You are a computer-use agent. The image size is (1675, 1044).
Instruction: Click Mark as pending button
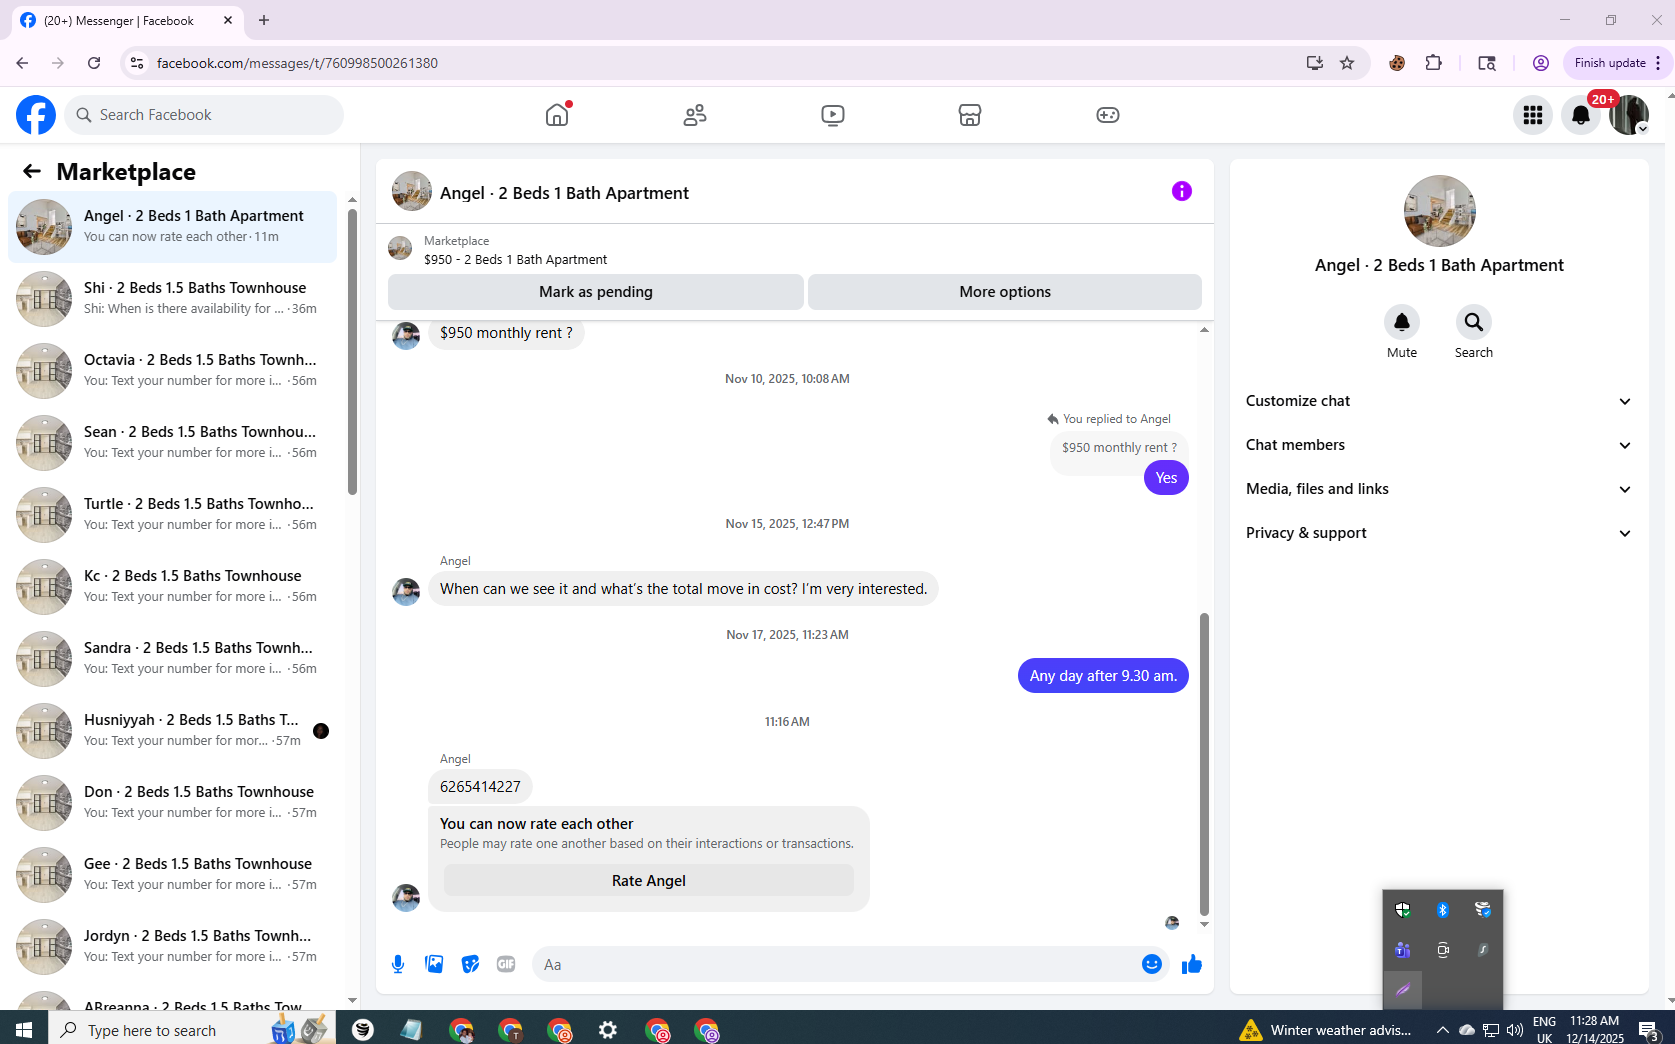(x=596, y=292)
